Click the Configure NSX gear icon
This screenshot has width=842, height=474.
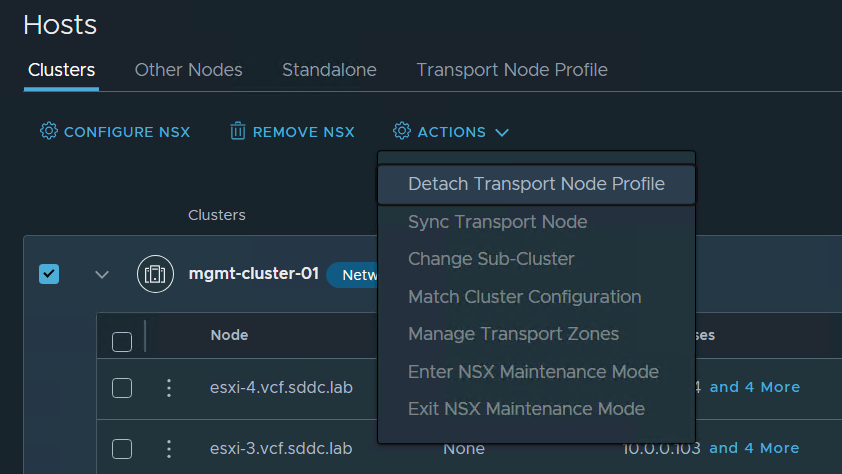pyautogui.click(x=49, y=131)
